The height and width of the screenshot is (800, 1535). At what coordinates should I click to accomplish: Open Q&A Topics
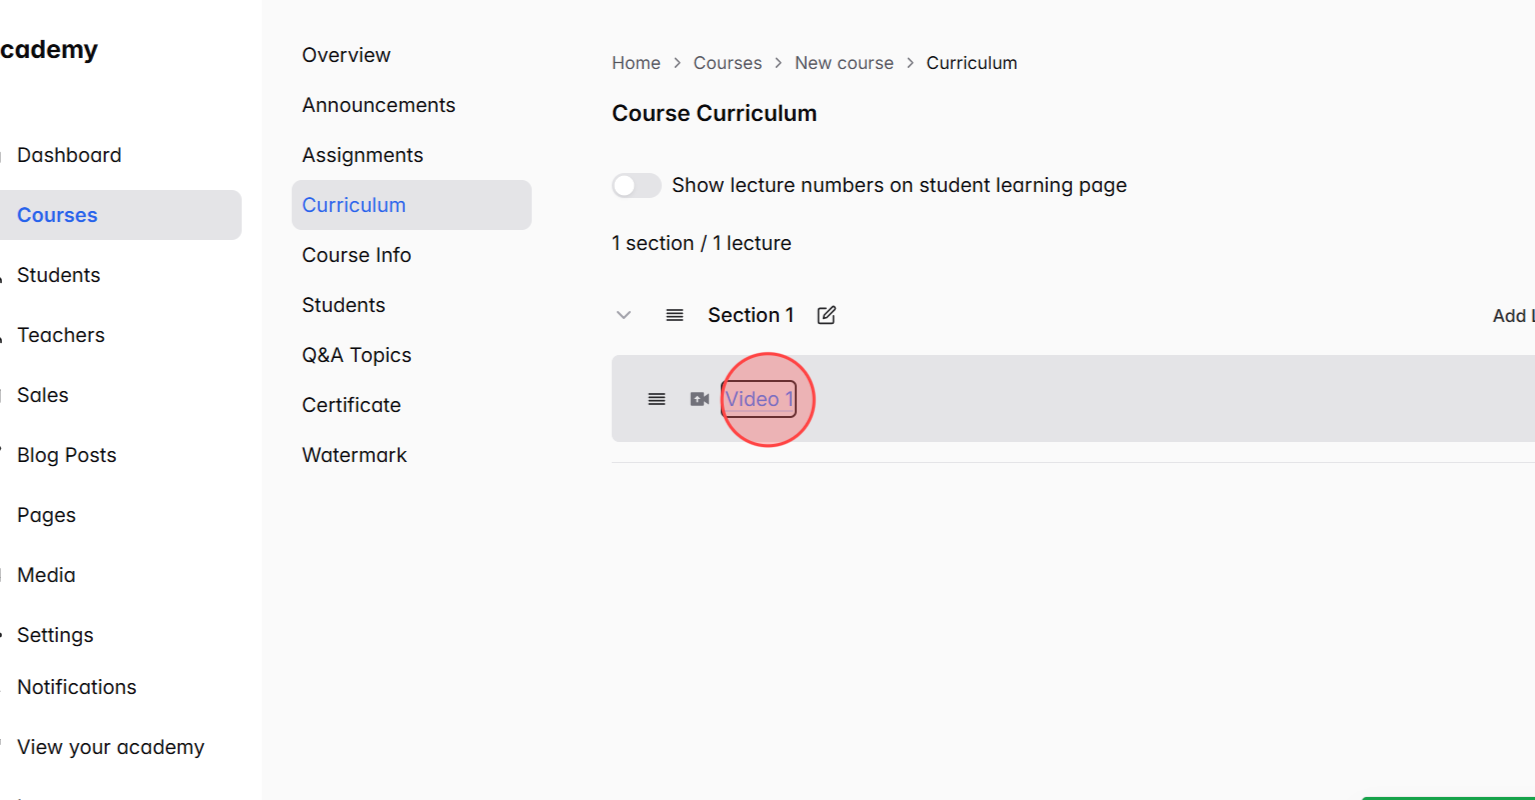pyautogui.click(x=356, y=354)
